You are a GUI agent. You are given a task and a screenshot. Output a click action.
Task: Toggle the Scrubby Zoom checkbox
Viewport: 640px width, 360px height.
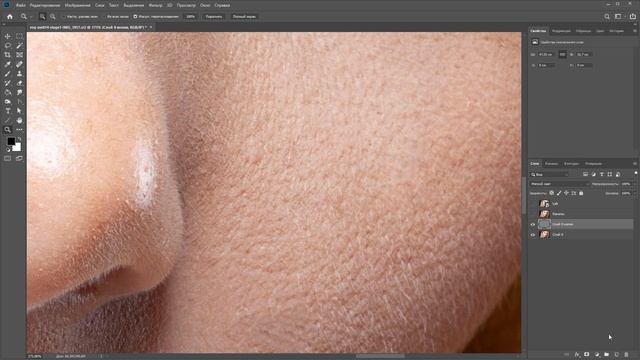135,17
